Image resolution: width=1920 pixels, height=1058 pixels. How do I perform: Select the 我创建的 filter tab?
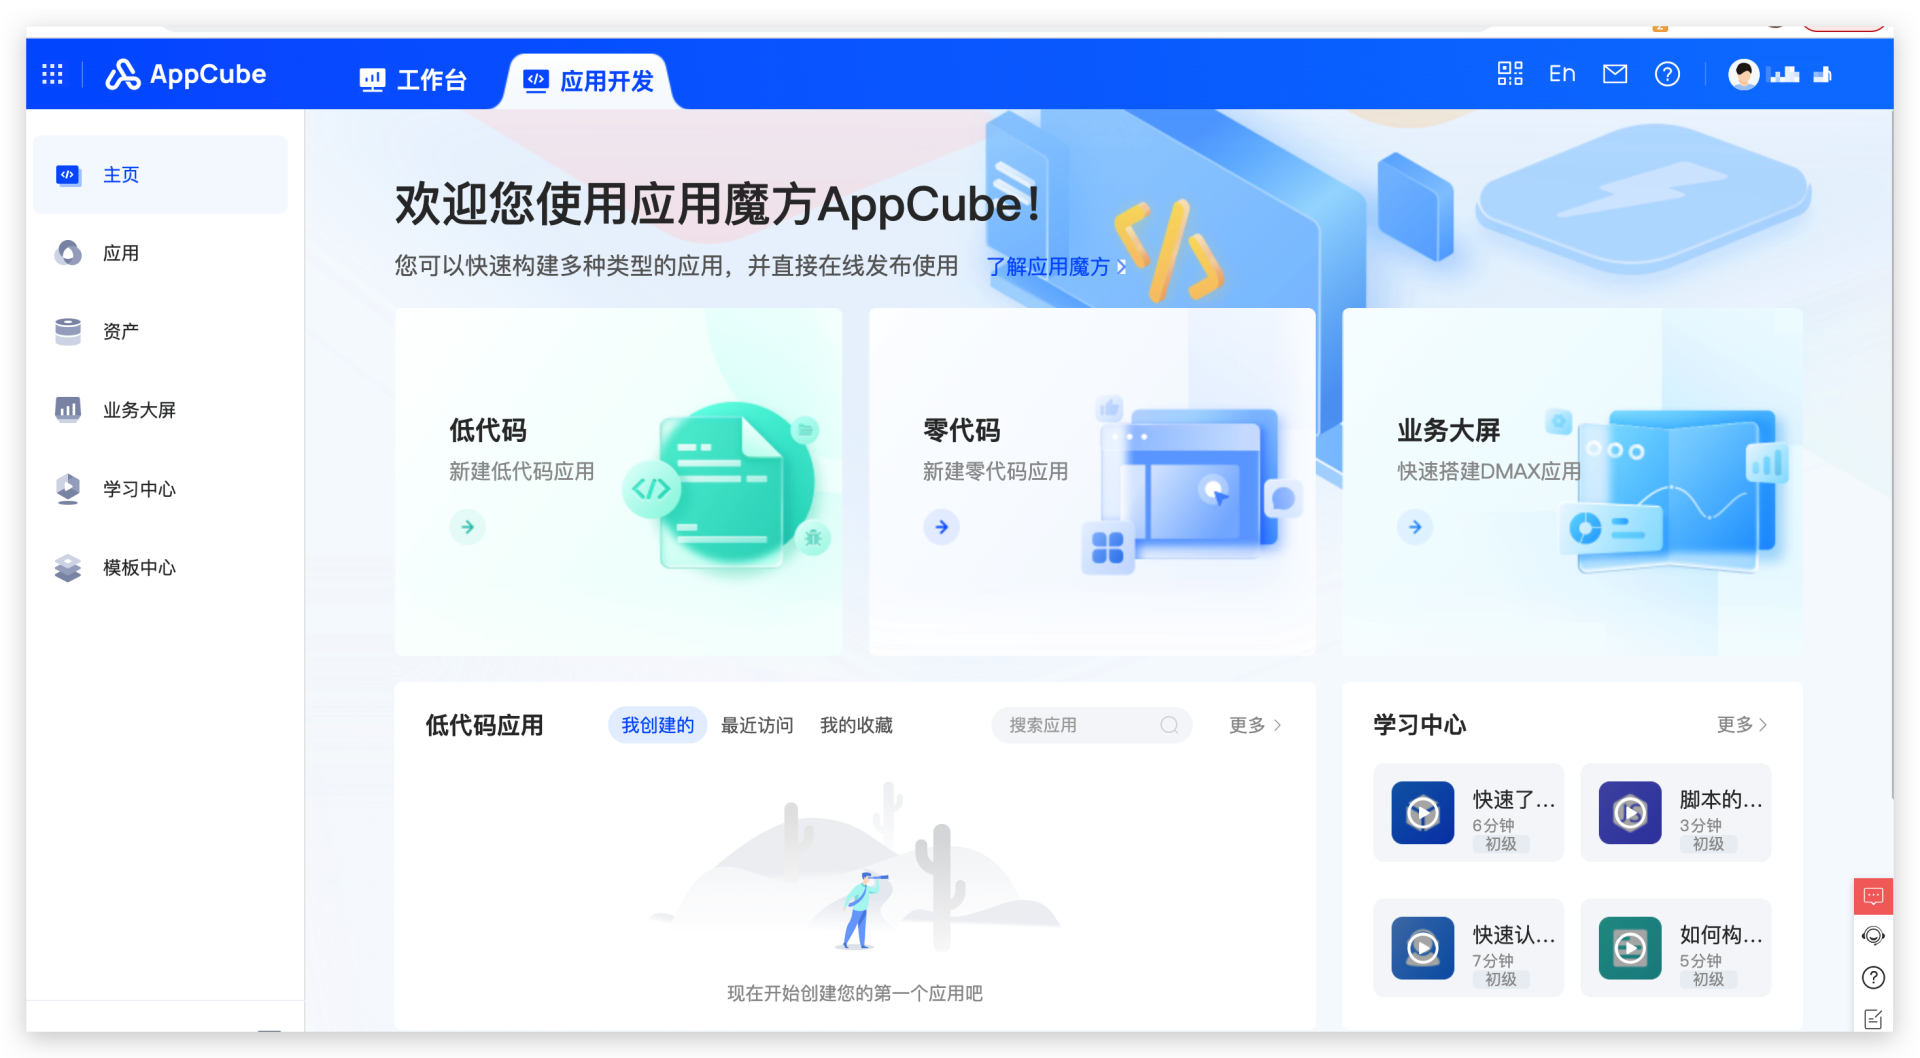coord(657,725)
